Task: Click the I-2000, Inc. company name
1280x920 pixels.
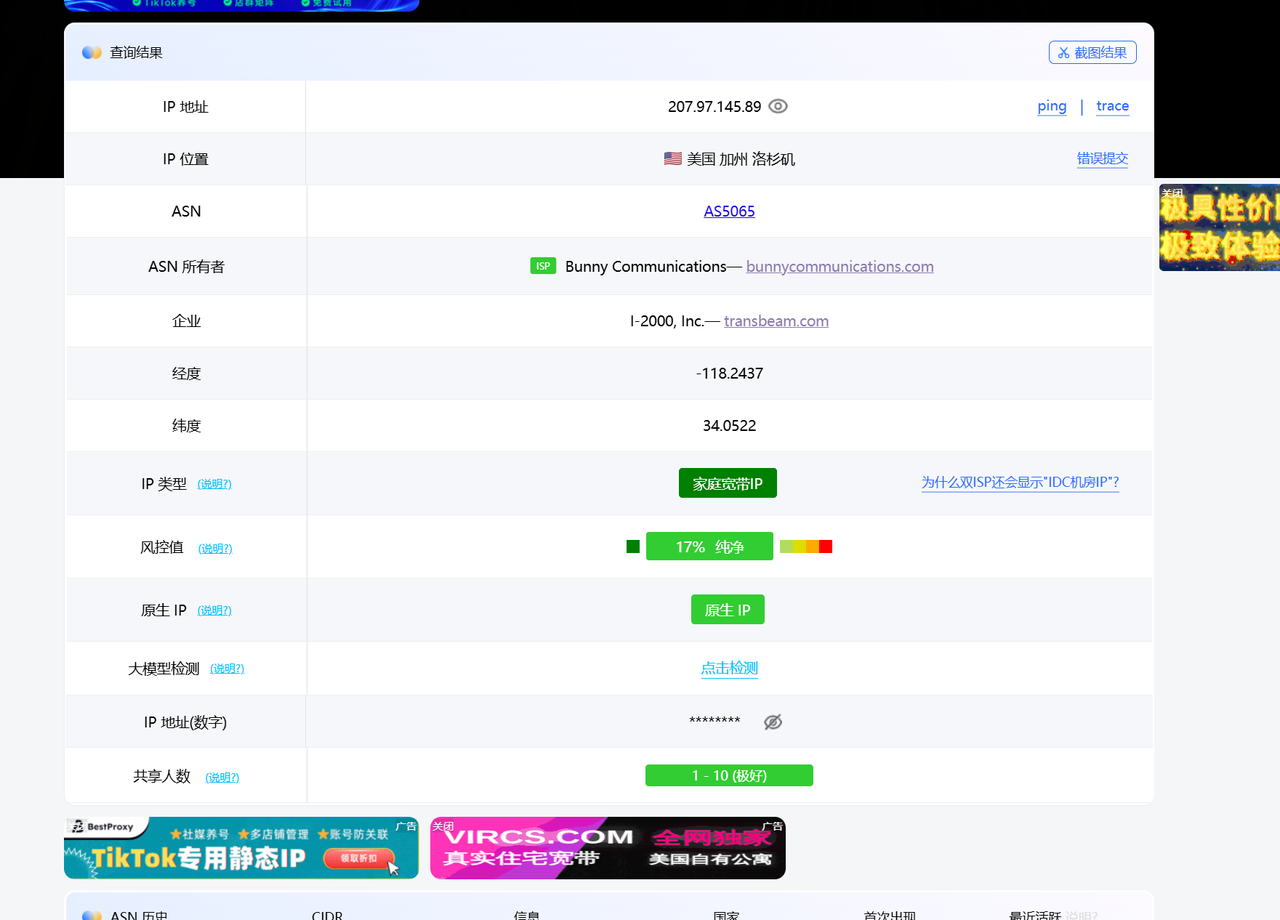Action: click(667, 321)
